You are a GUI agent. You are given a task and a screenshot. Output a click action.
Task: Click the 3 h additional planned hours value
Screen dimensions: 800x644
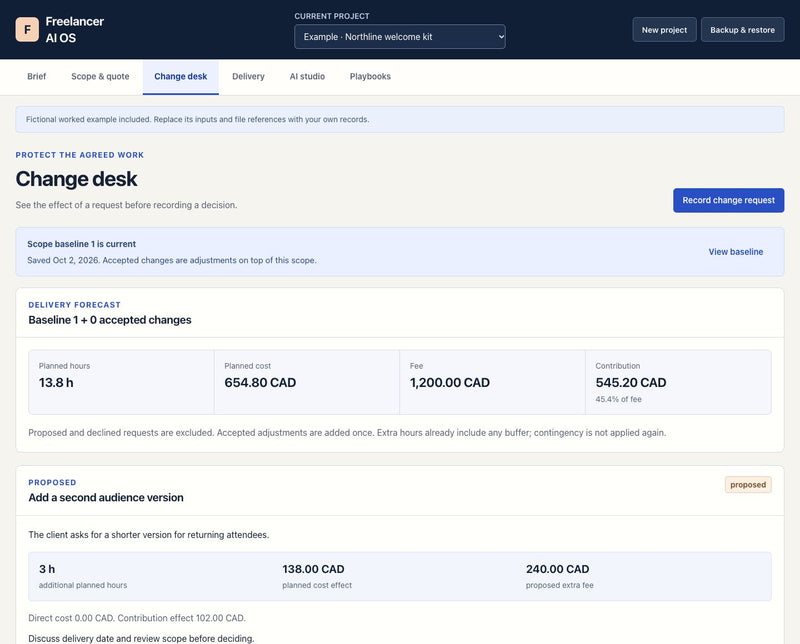click(x=47, y=569)
